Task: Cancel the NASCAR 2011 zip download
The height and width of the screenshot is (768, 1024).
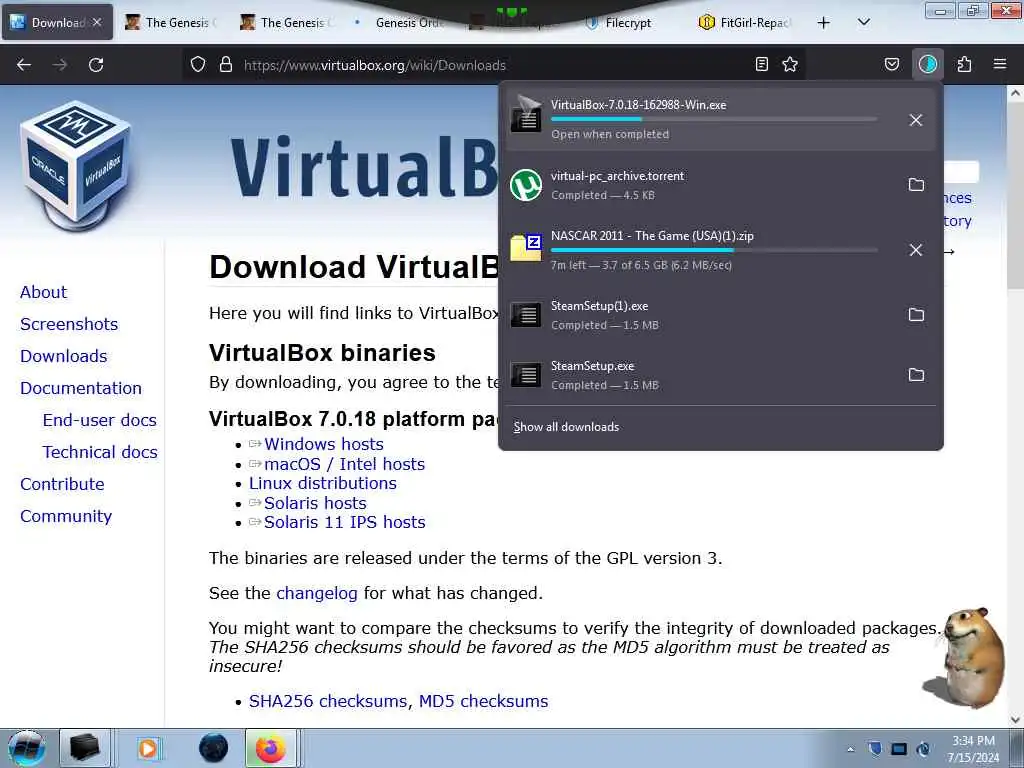Action: 916,250
